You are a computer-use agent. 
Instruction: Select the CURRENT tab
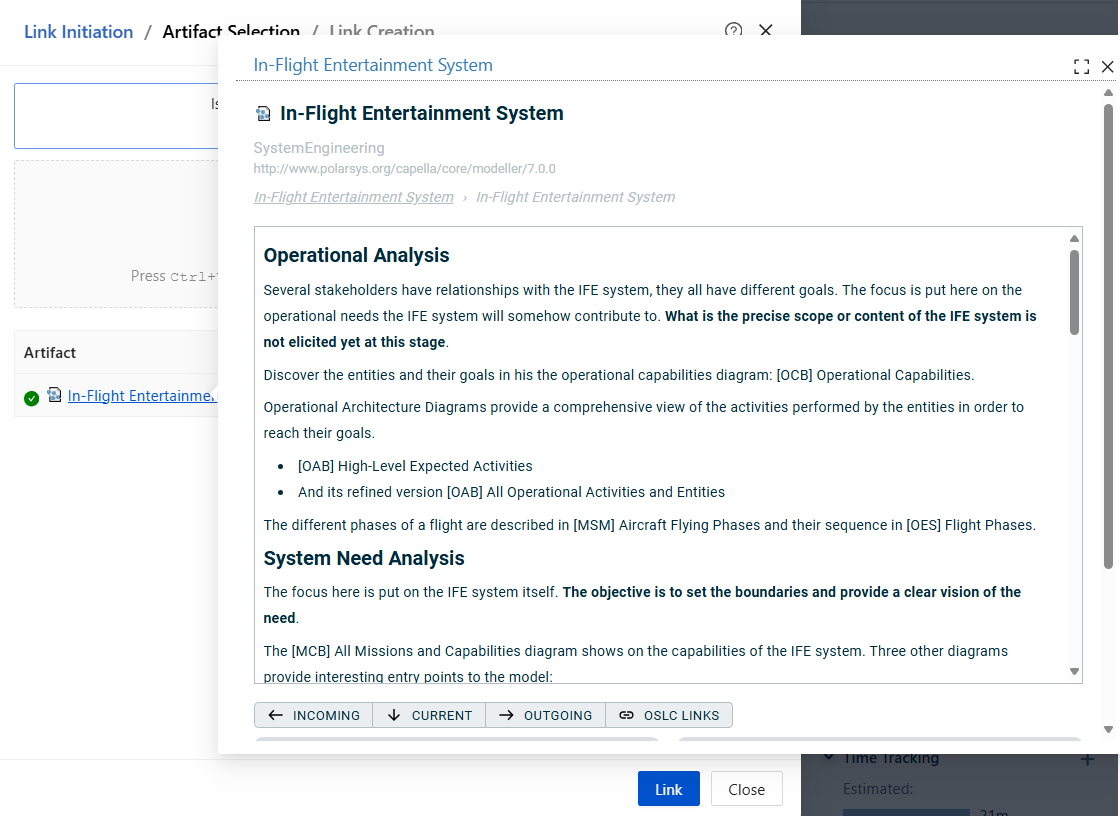(x=429, y=715)
